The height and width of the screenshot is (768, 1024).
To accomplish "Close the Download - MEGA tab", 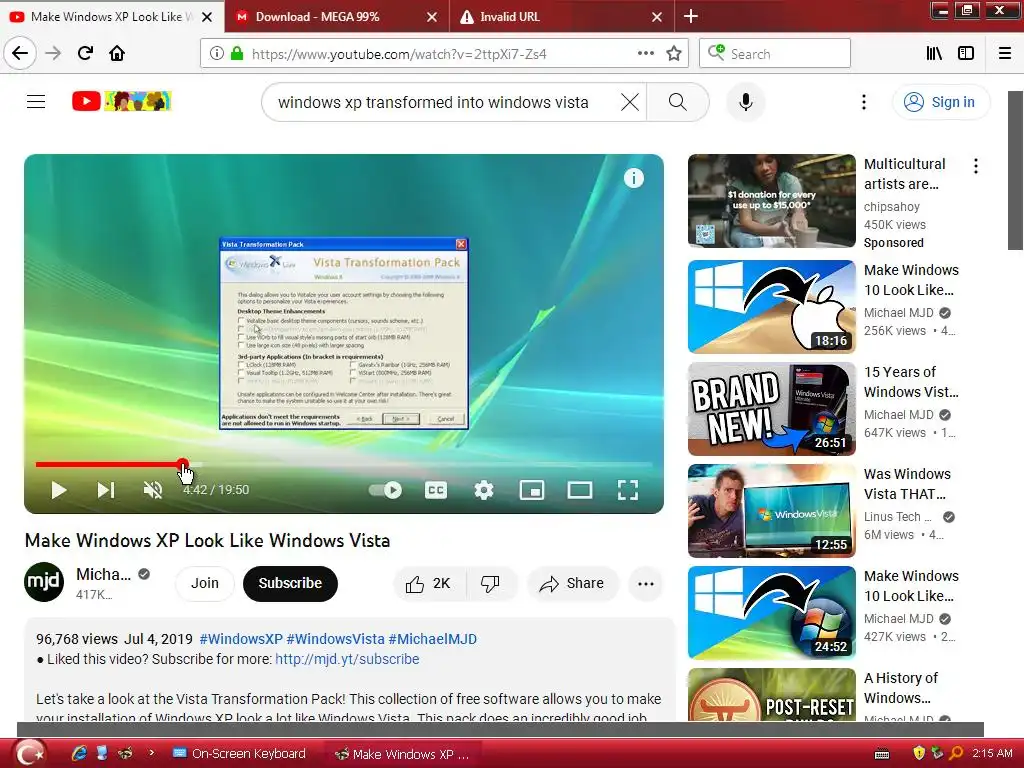I will [x=432, y=17].
